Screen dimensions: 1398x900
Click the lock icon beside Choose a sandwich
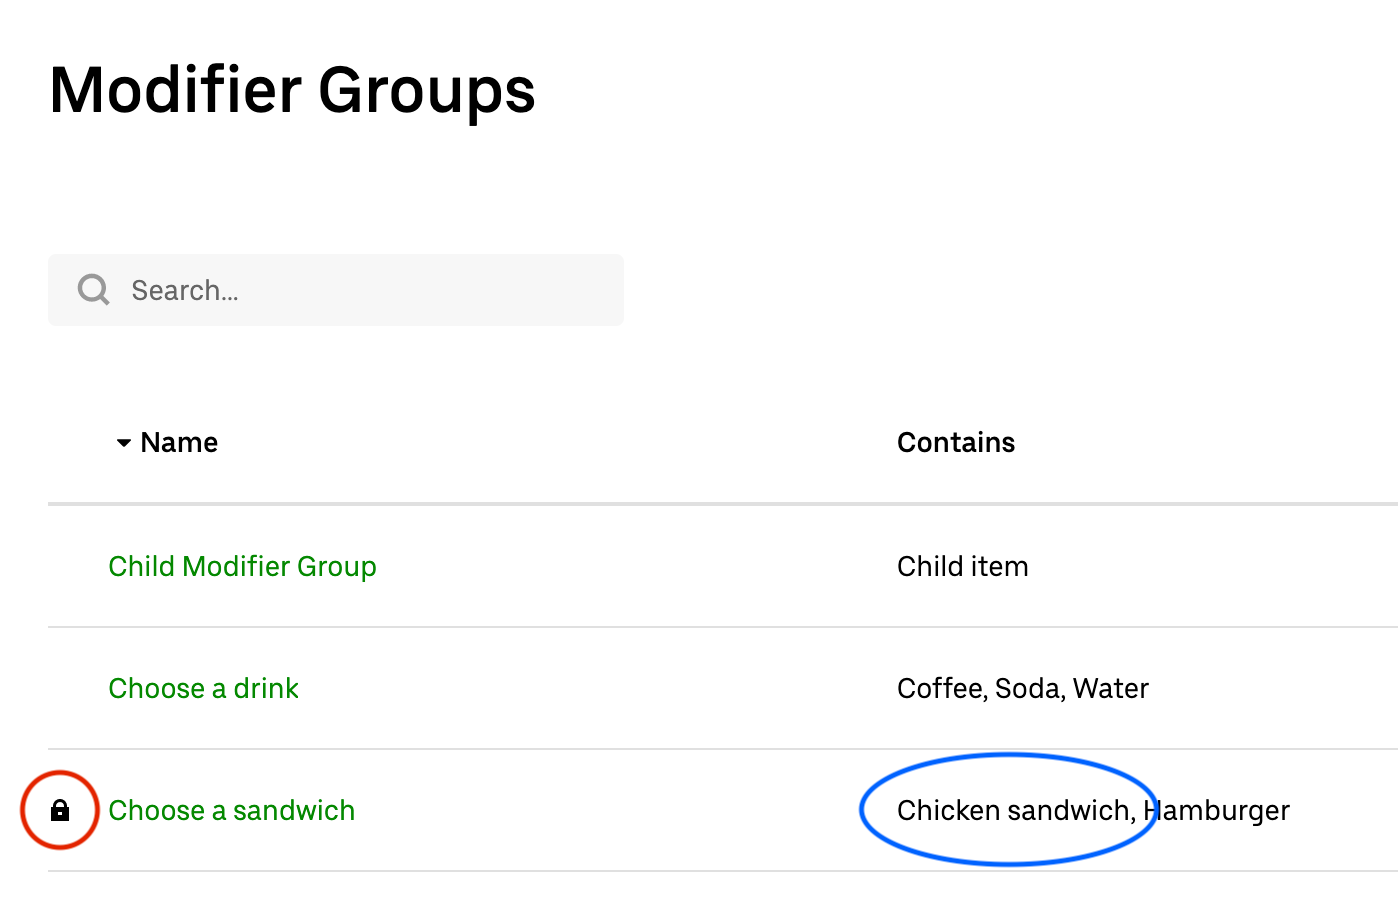click(60, 810)
